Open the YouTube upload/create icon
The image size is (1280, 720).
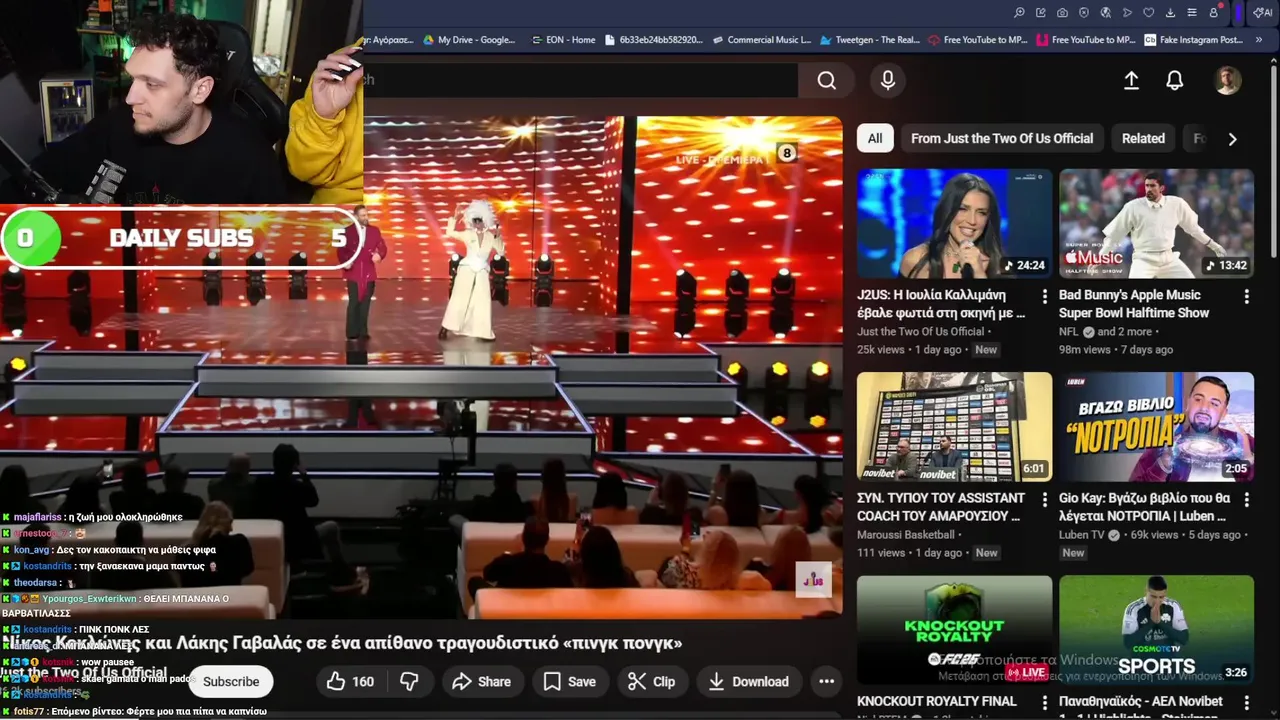[x=1131, y=81]
